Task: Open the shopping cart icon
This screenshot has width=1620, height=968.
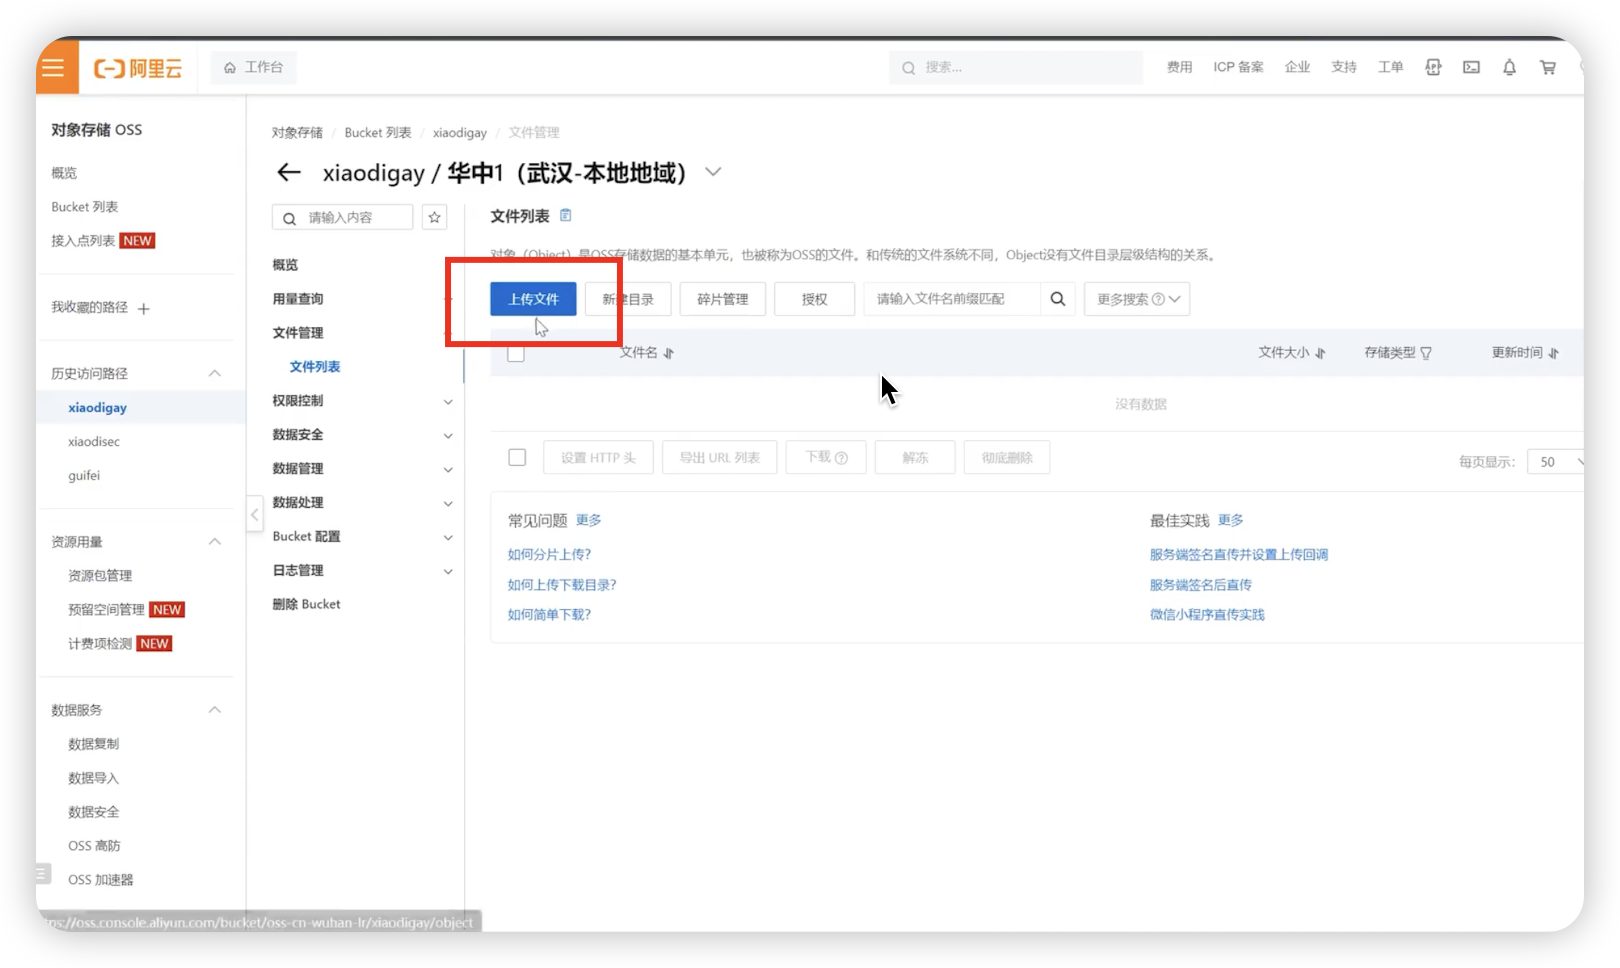Action: (x=1547, y=67)
